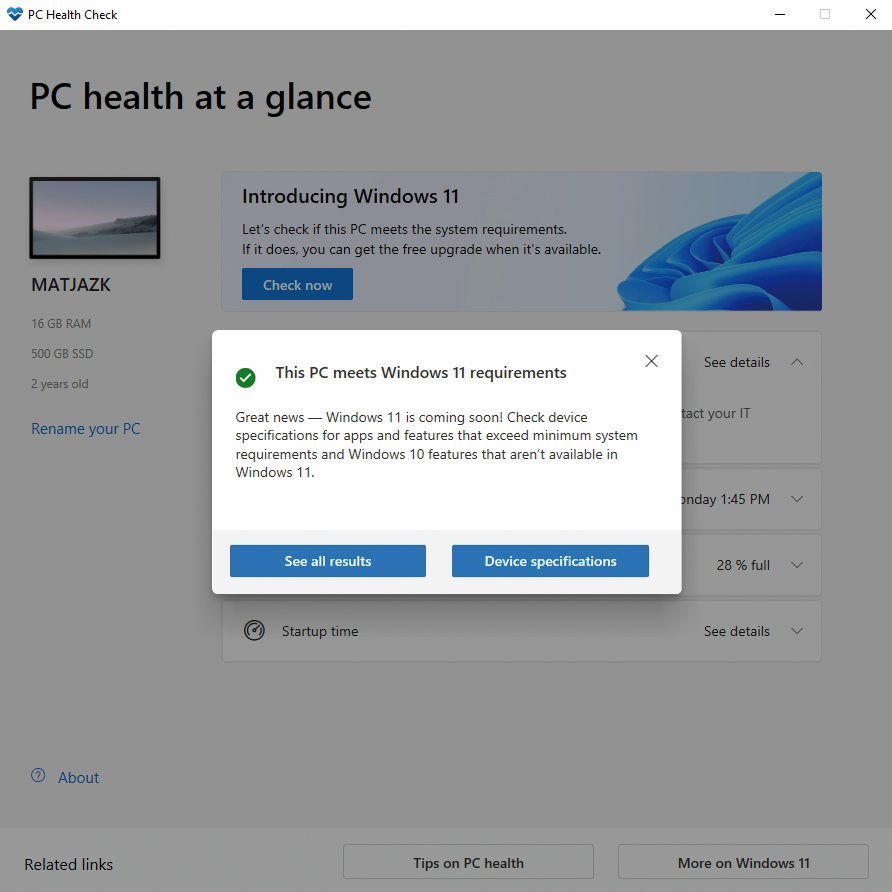Expand the Startup time chevron

pos(796,631)
